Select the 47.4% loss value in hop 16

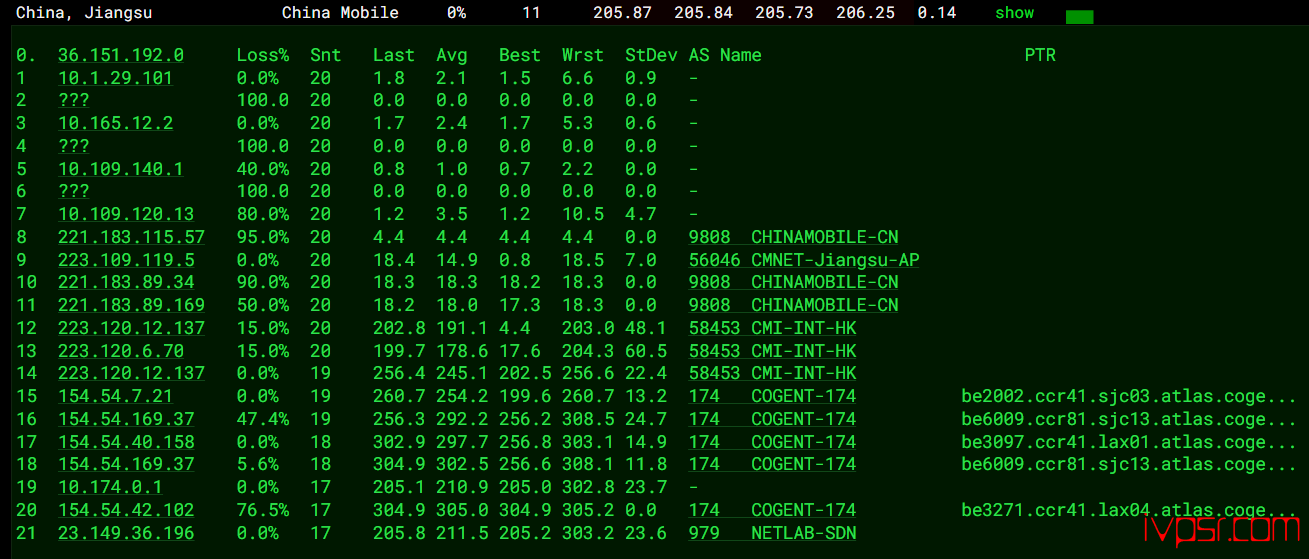coord(263,419)
